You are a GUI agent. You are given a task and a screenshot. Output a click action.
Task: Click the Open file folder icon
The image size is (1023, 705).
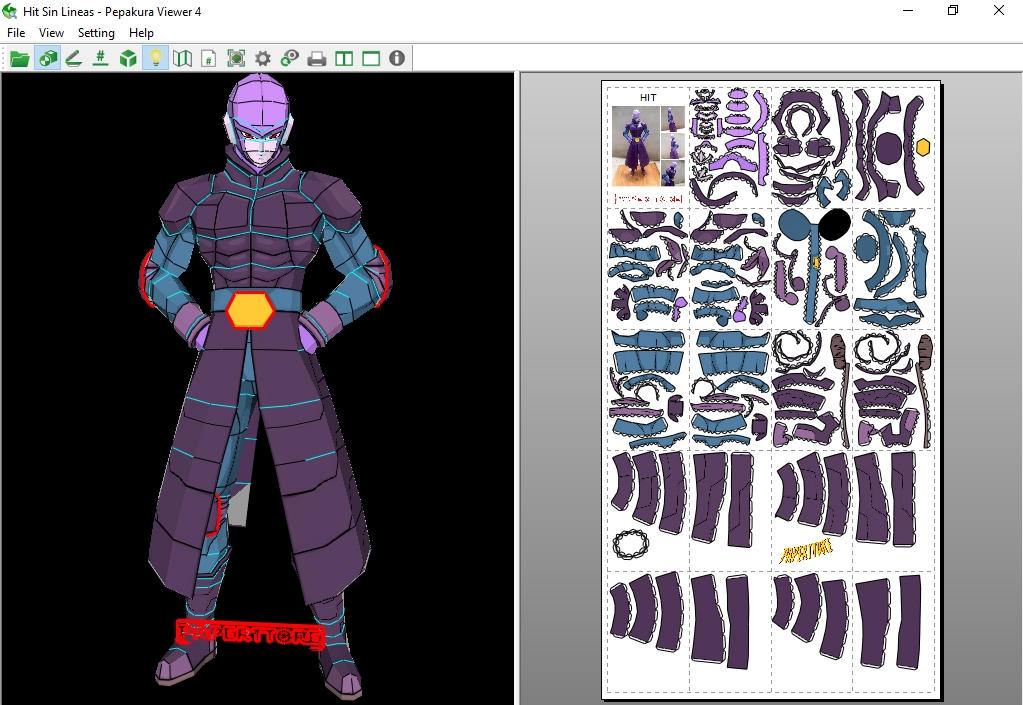[20, 59]
